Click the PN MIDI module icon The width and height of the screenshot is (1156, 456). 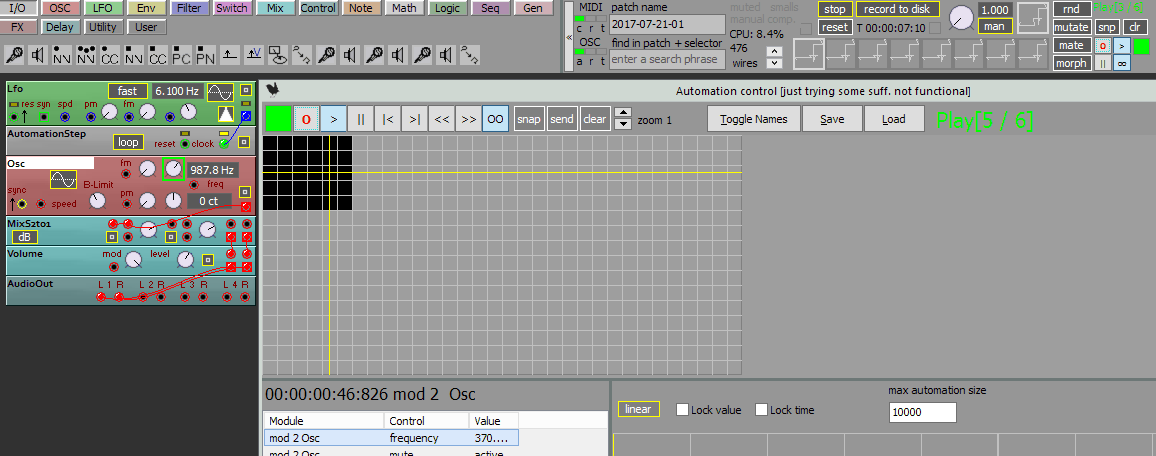205,55
